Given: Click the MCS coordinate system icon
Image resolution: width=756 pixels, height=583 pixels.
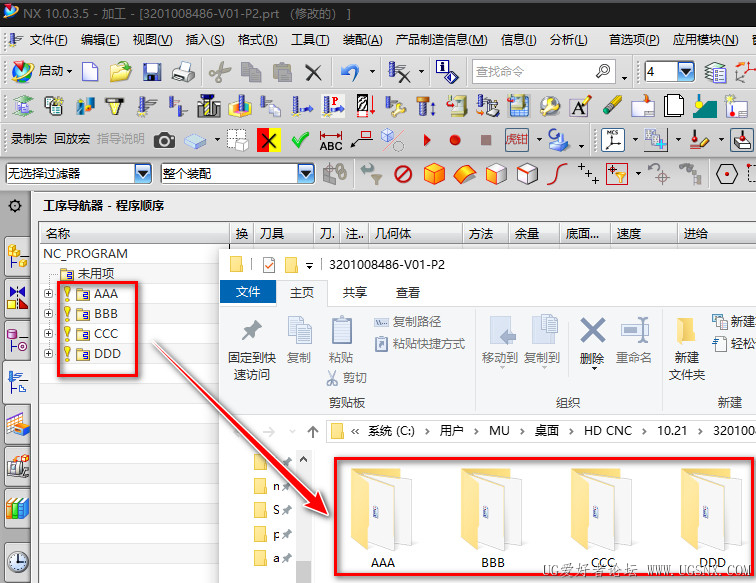Looking at the screenshot, I should [613, 140].
